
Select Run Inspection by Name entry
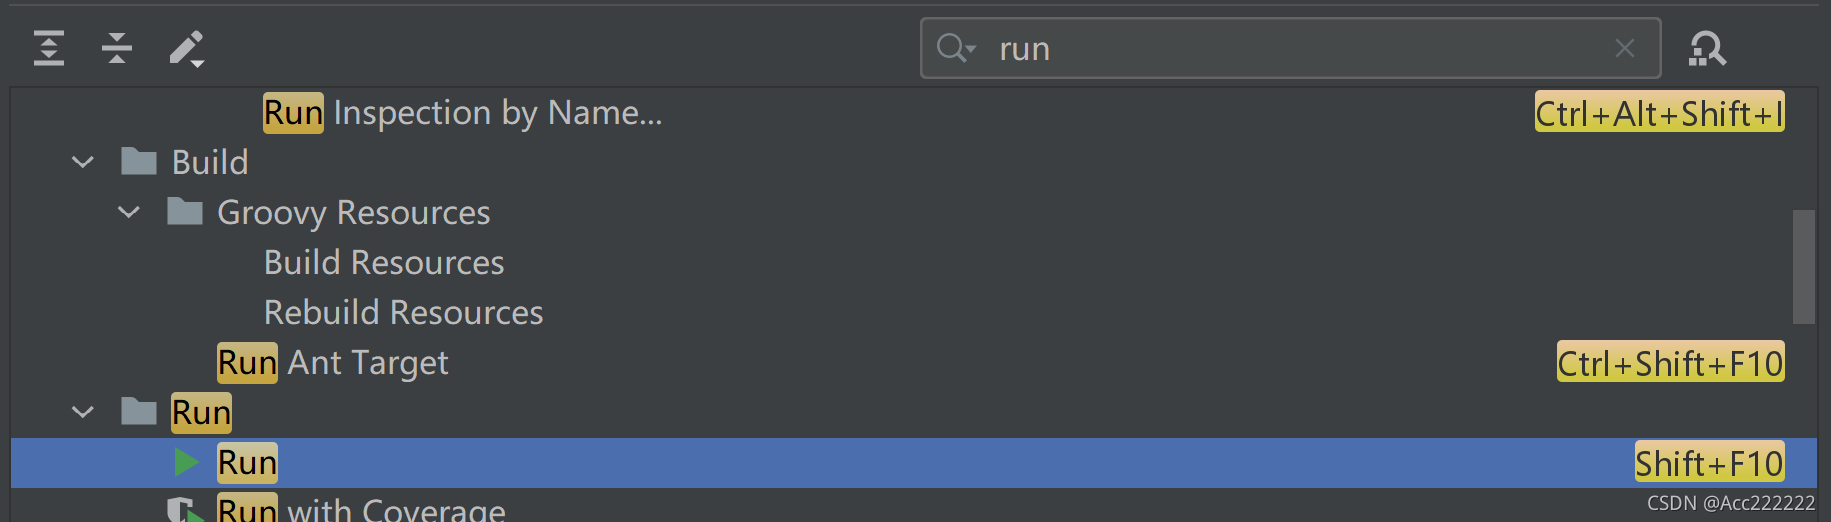pos(462,112)
